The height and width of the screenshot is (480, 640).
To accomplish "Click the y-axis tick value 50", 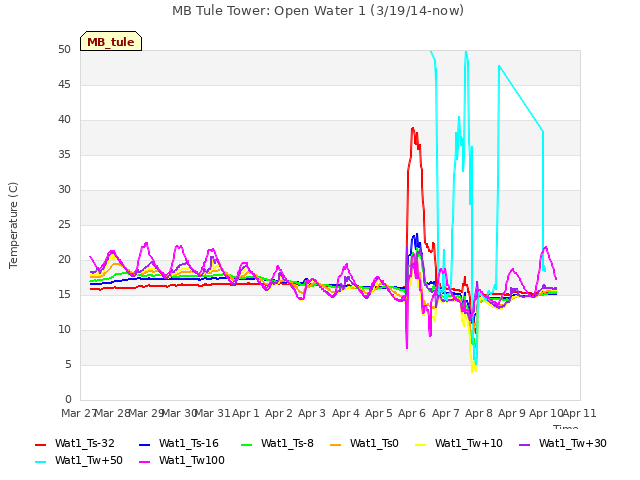I will [x=64, y=49].
